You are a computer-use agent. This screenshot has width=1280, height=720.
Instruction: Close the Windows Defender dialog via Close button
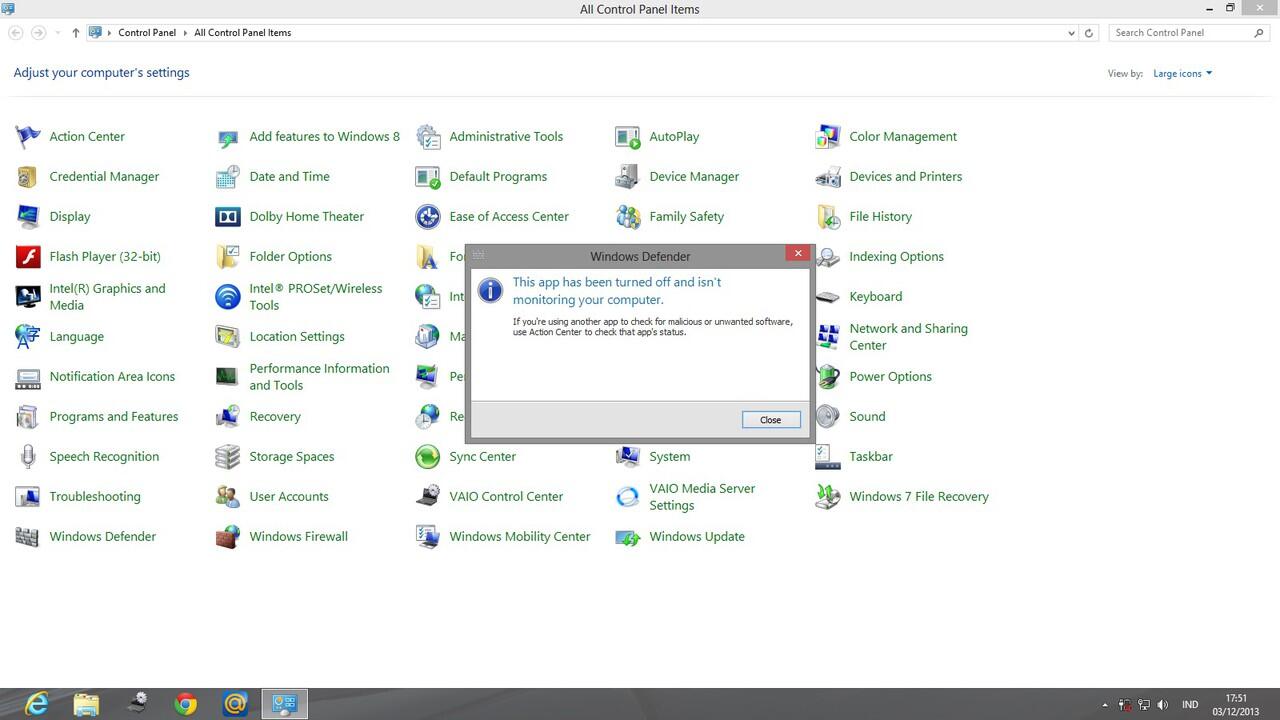pos(771,420)
